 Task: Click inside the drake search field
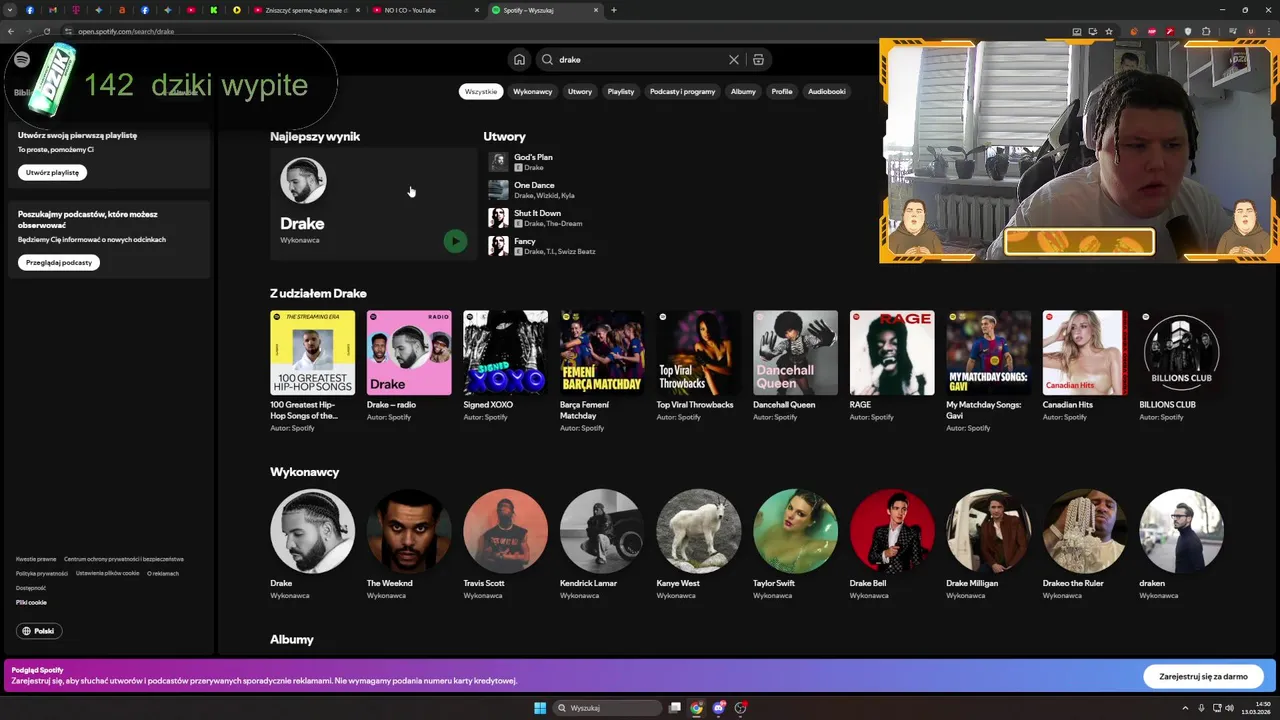point(640,60)
